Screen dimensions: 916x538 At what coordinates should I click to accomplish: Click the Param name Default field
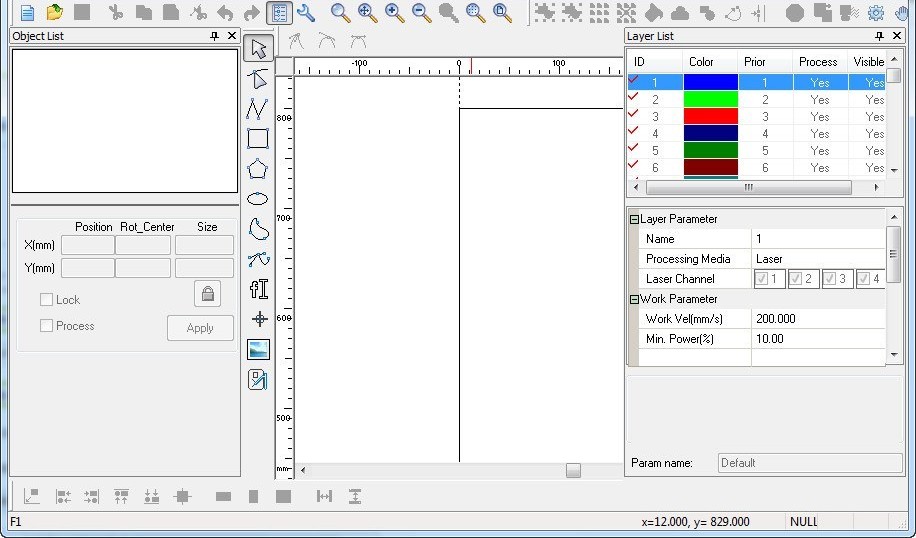click(810, 463)
